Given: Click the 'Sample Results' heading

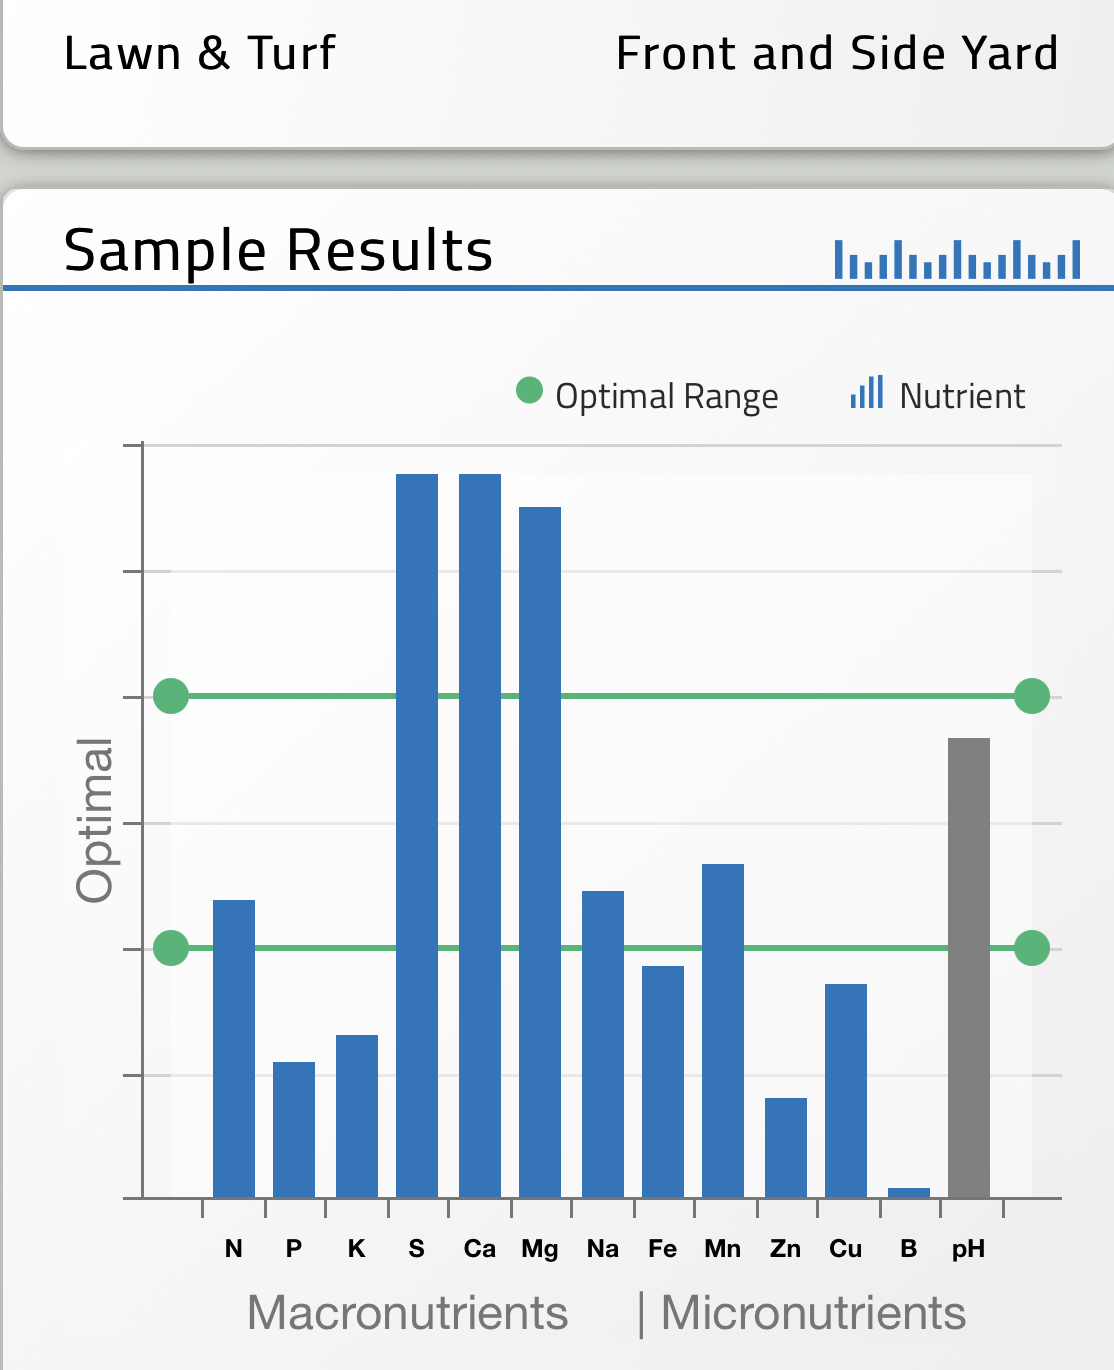Looking at the screenshot, I should (279, 250).
